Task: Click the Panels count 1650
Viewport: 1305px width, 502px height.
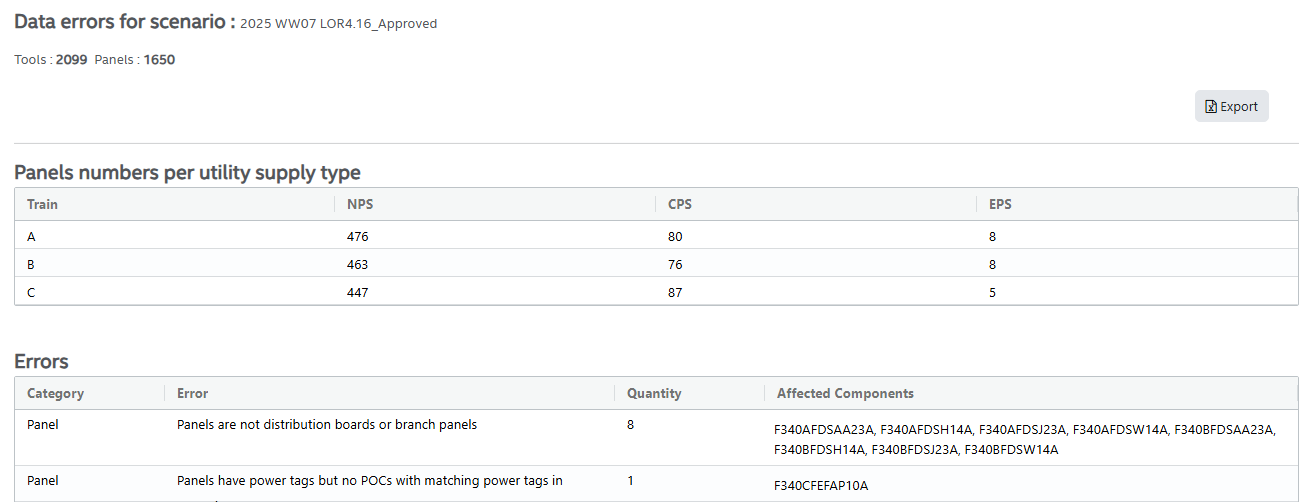Action: pos(159,60)
